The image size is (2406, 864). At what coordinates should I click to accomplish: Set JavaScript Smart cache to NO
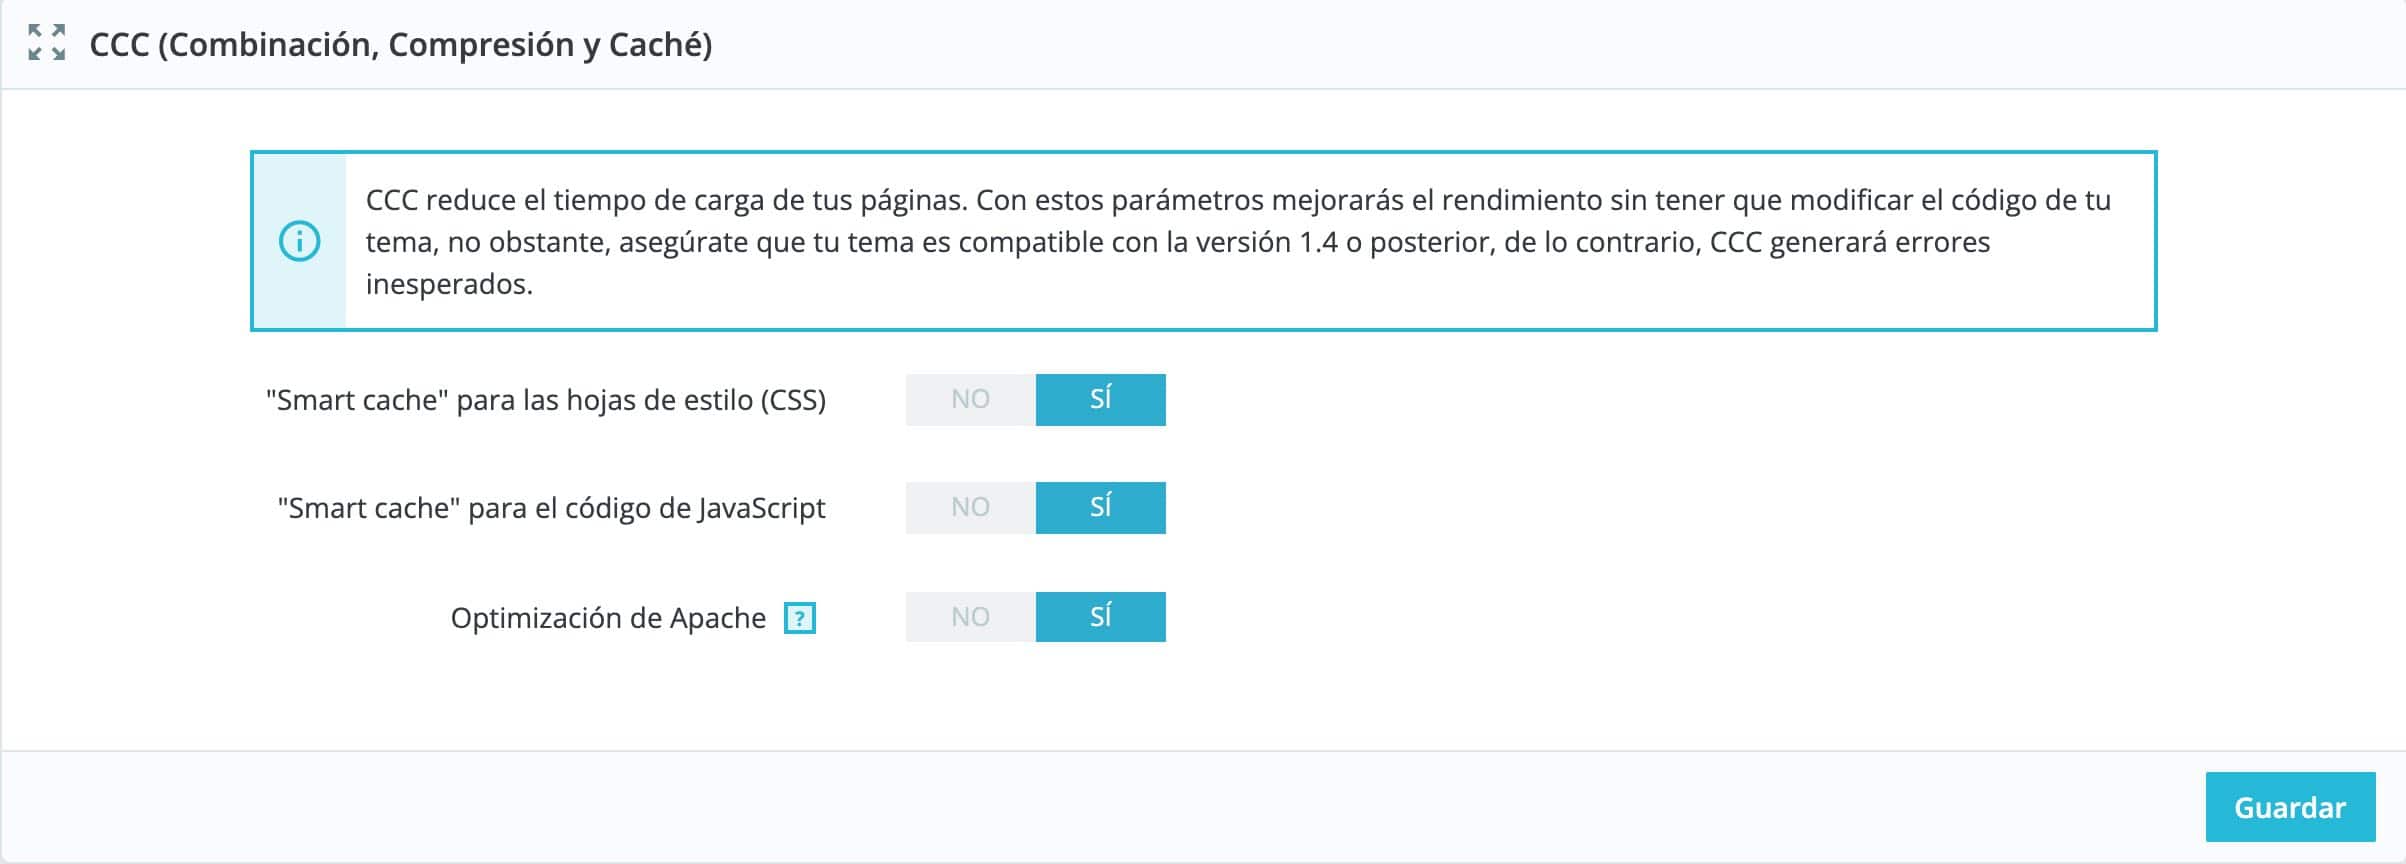[x=970, y=507]
